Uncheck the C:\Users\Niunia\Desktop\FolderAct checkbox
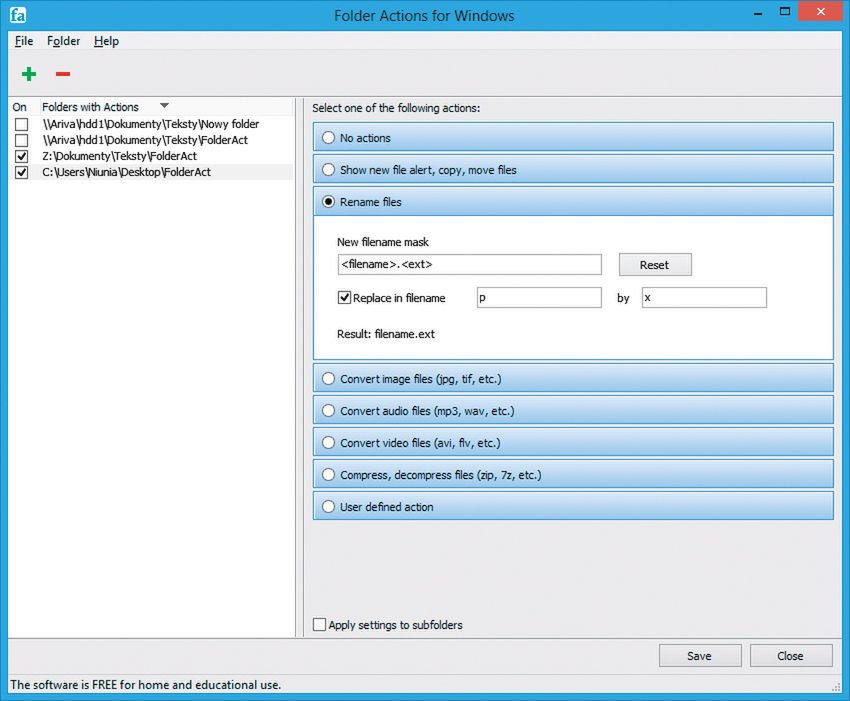The image size is (850, 701). [x=21, y=172]
